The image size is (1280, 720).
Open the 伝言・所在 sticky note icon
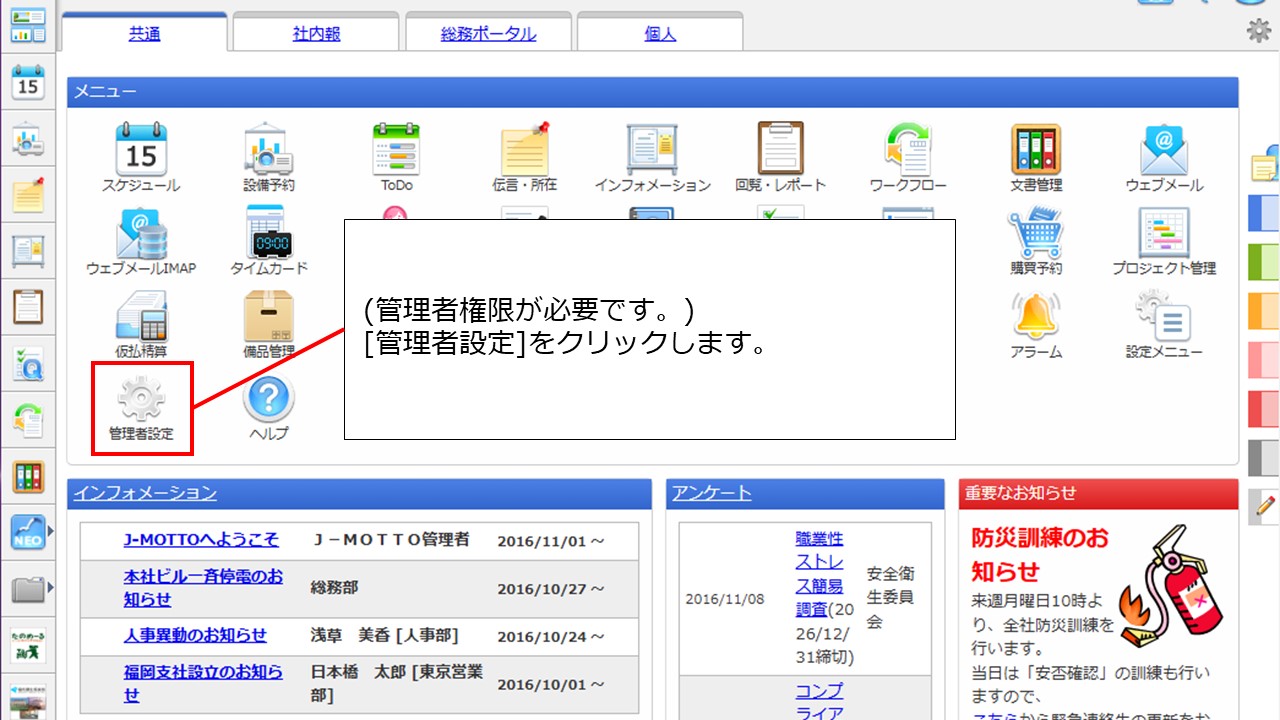click(524, 151)
